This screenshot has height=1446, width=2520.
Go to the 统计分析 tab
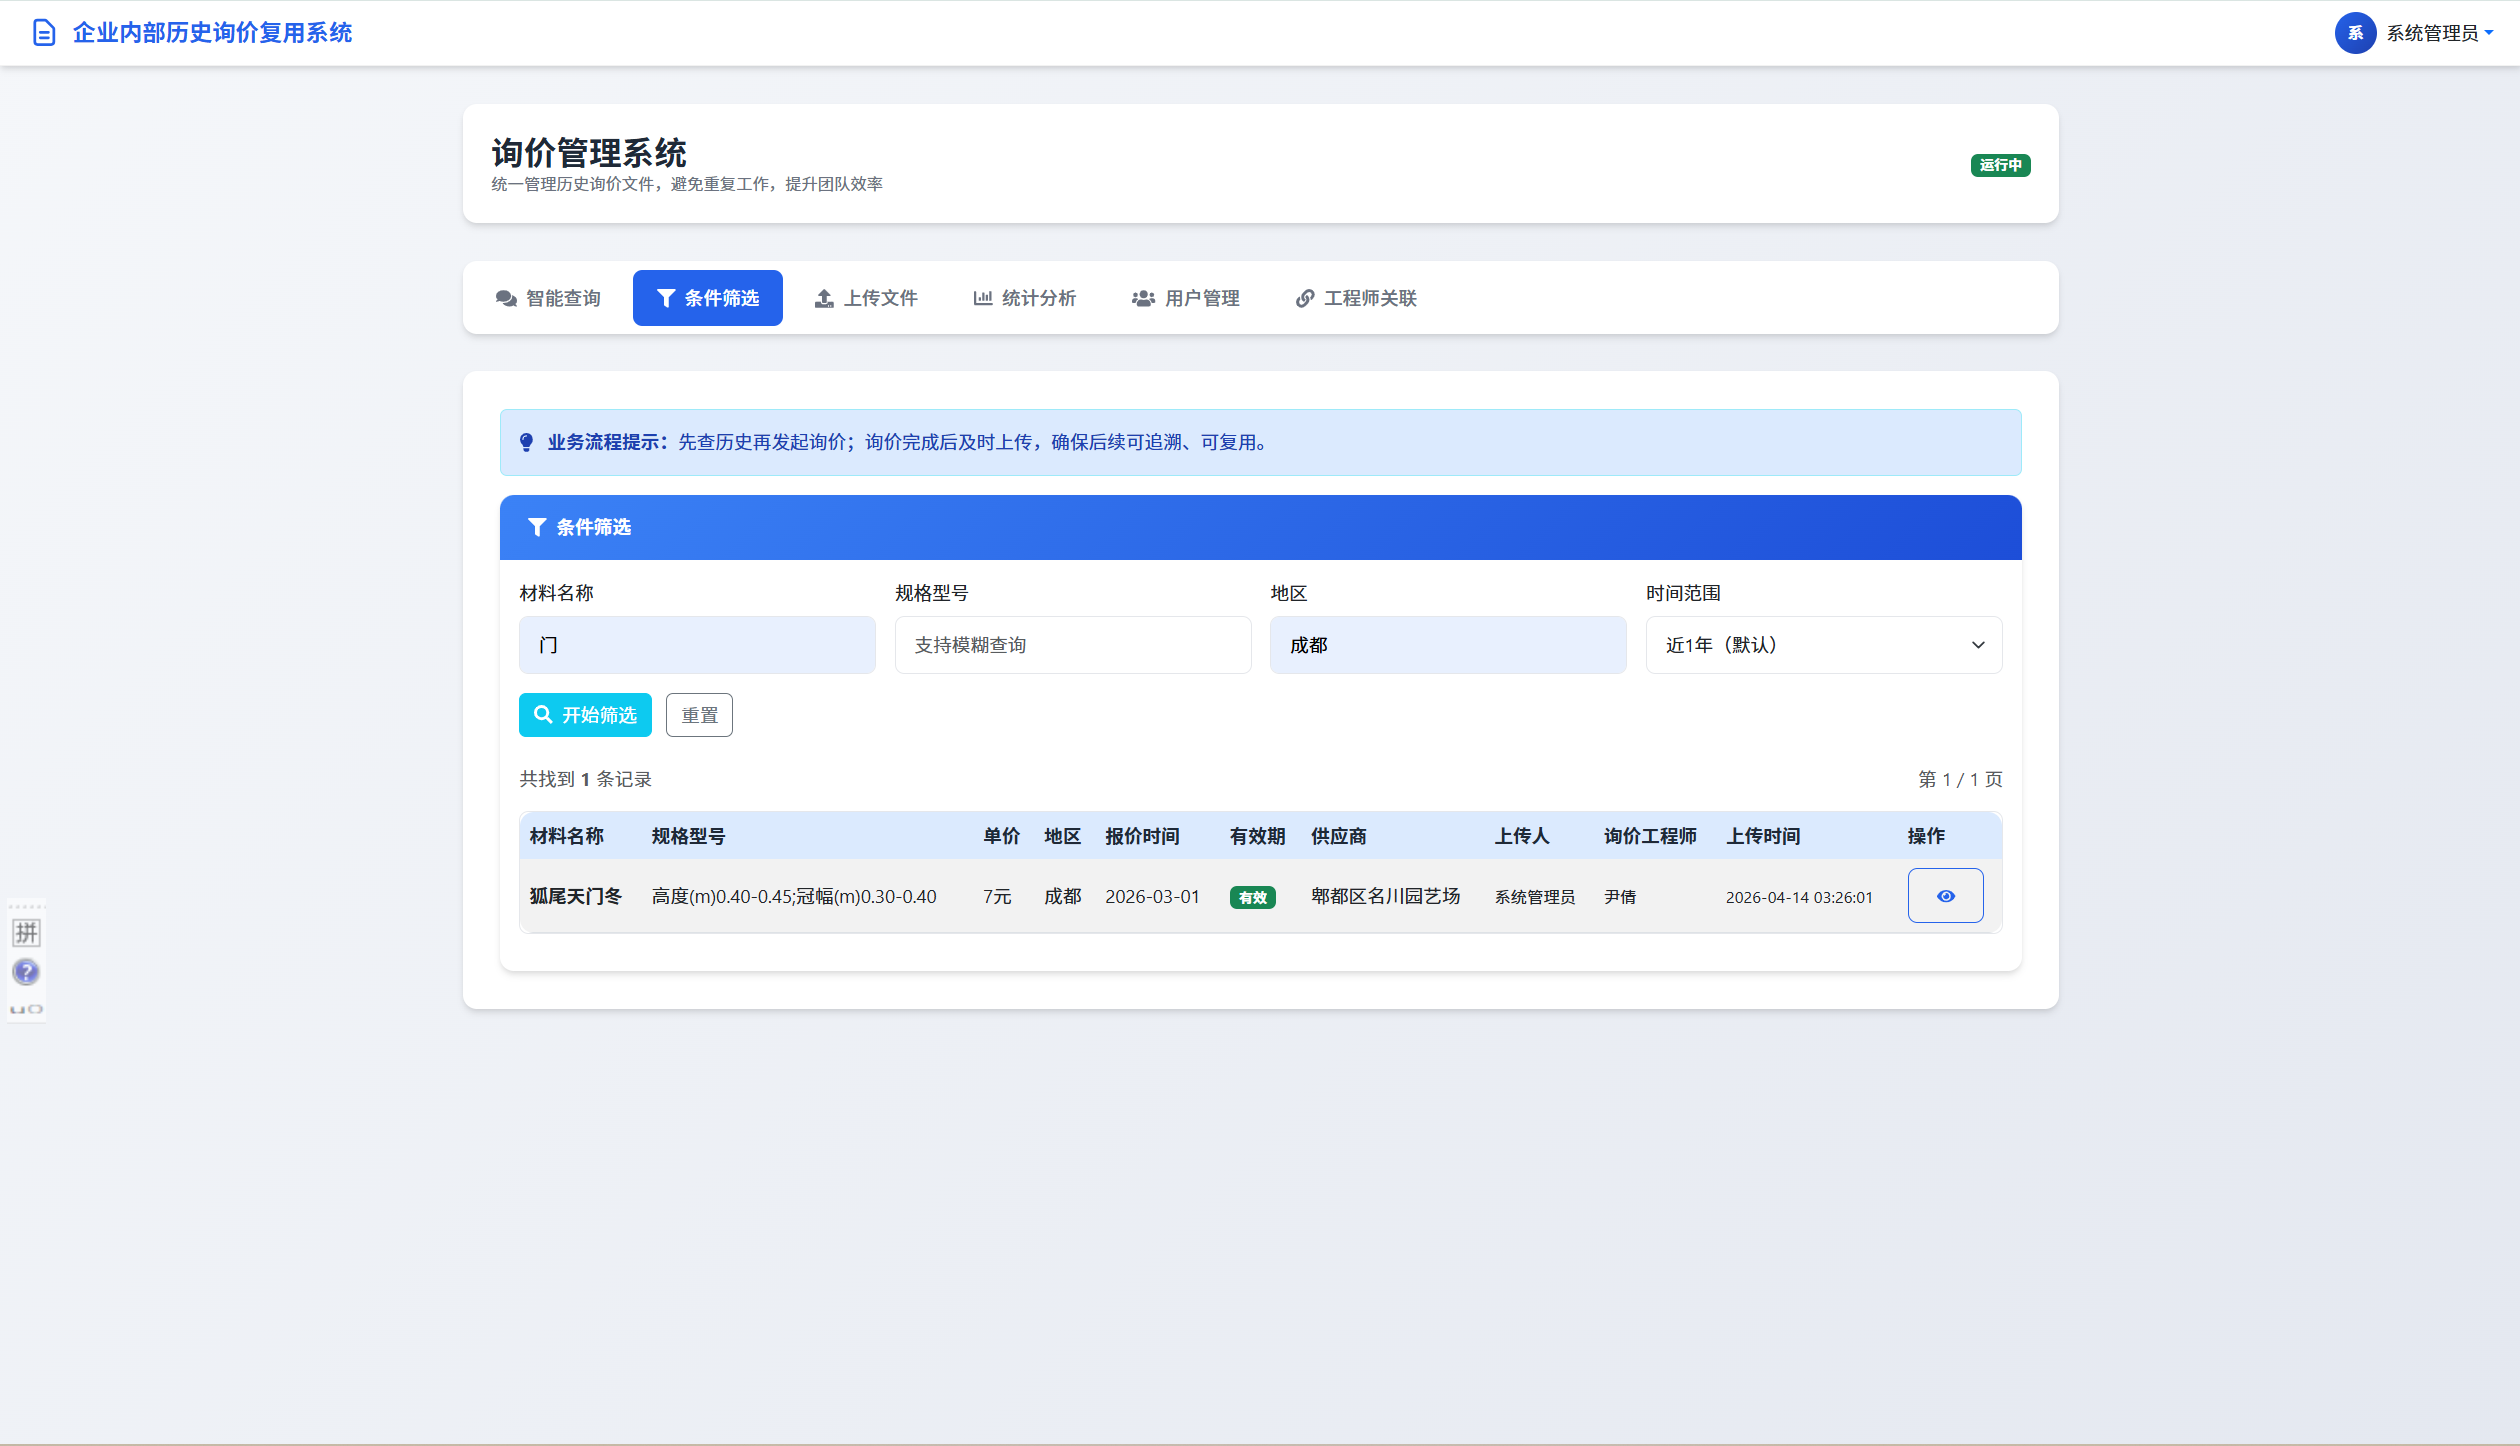(1025, 298)
